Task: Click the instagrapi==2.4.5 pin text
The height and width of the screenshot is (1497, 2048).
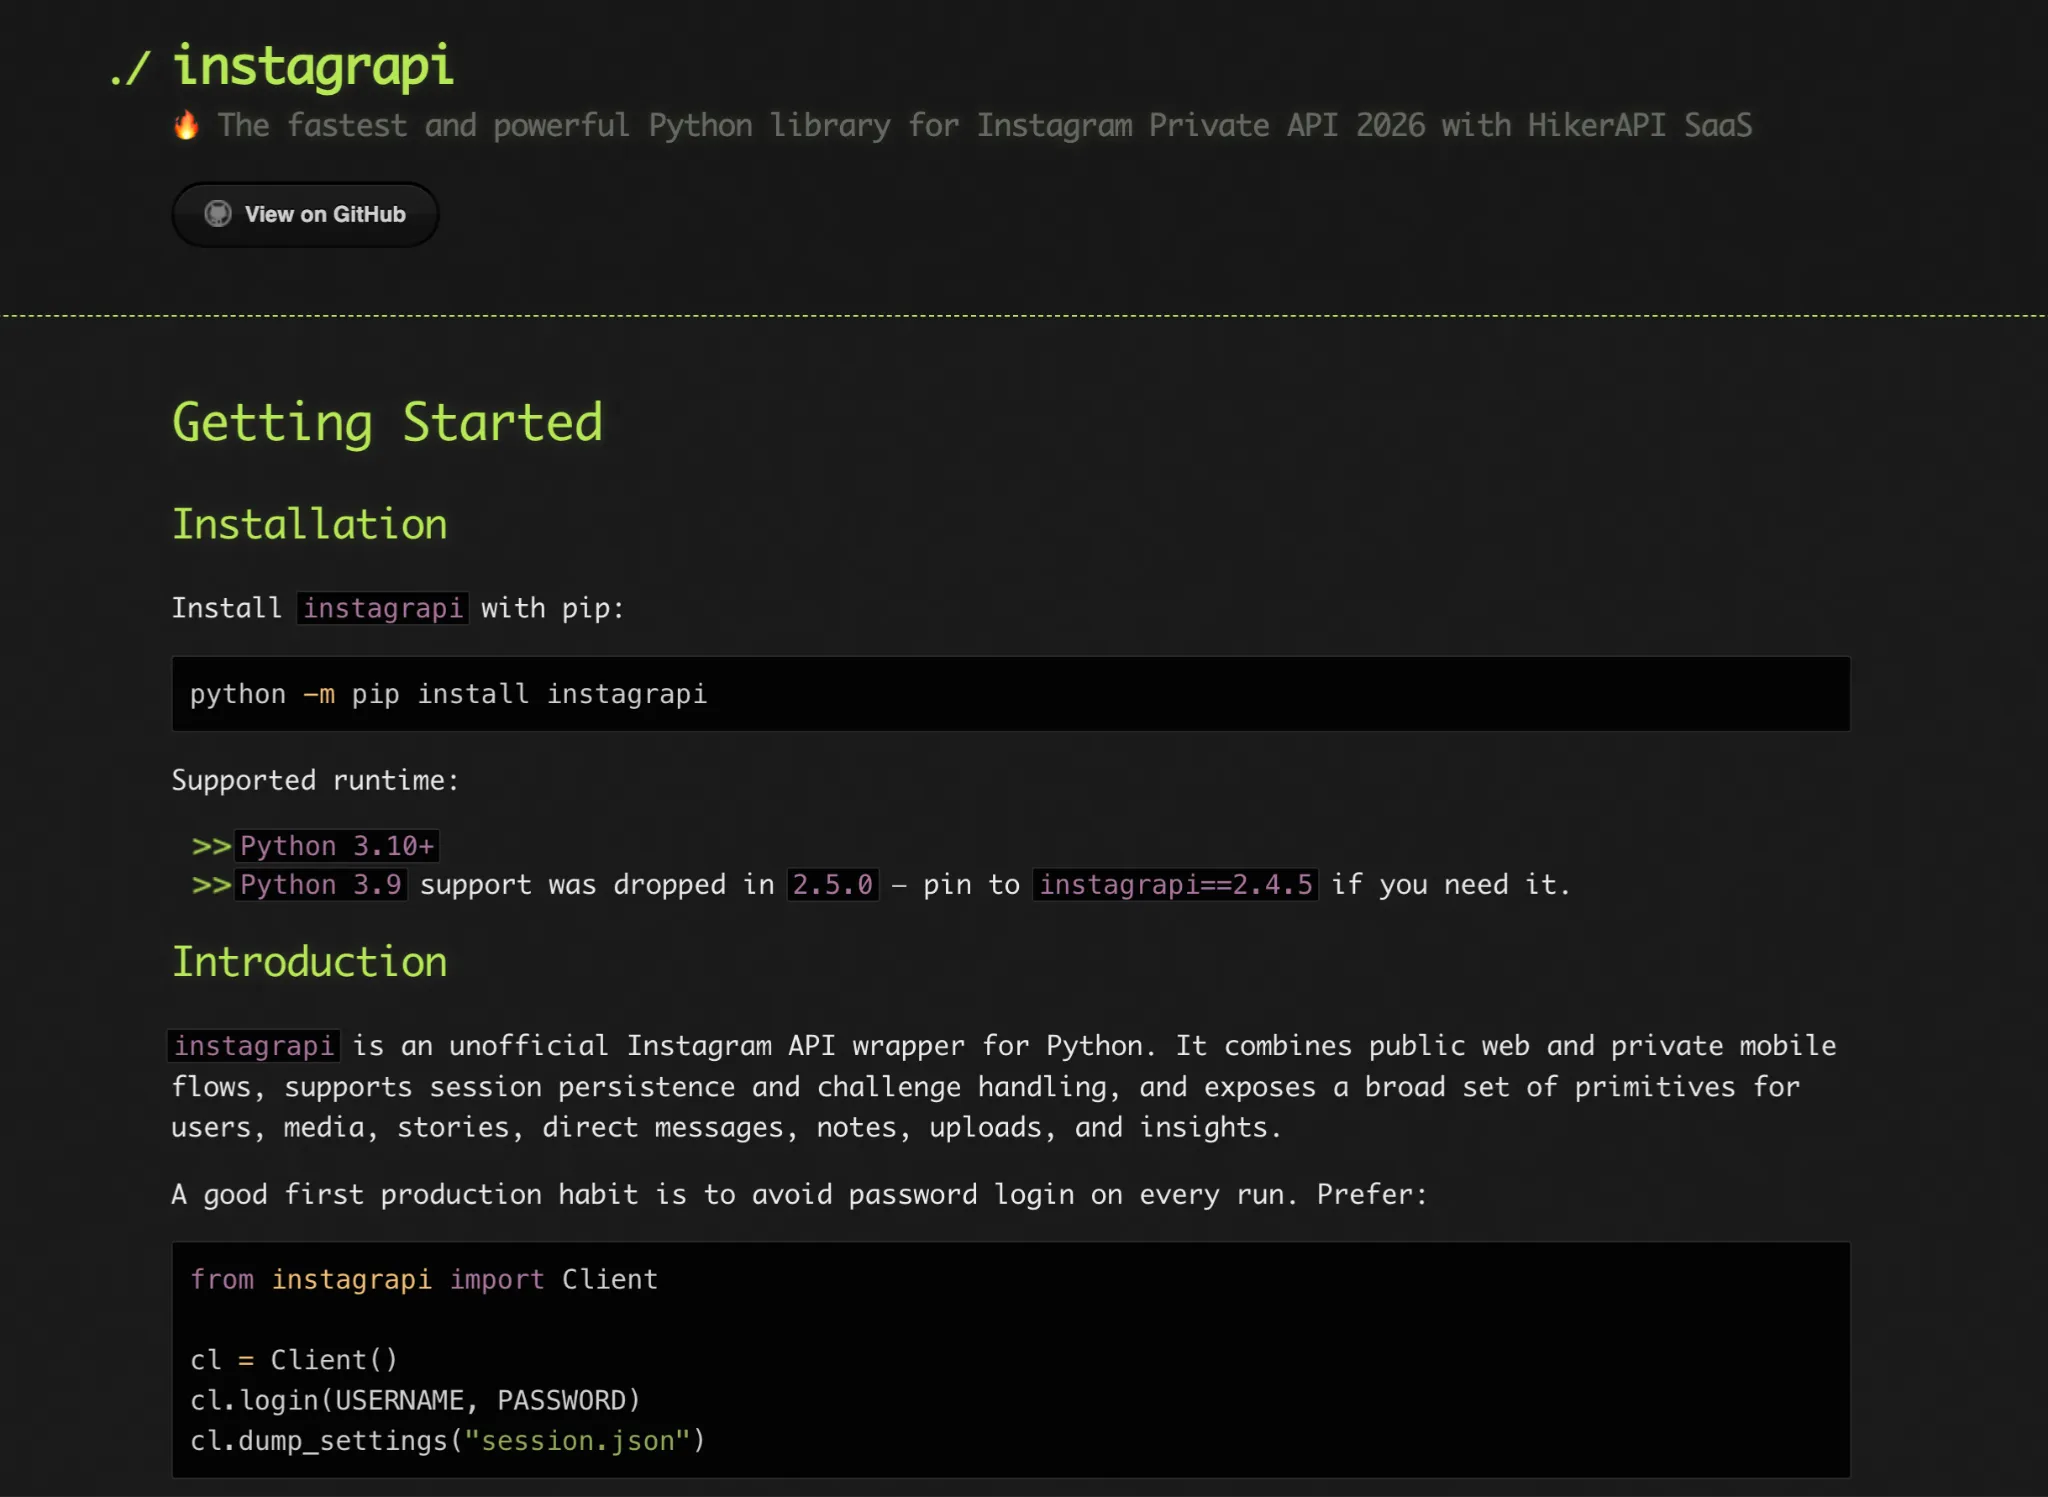Action: 1175,885
